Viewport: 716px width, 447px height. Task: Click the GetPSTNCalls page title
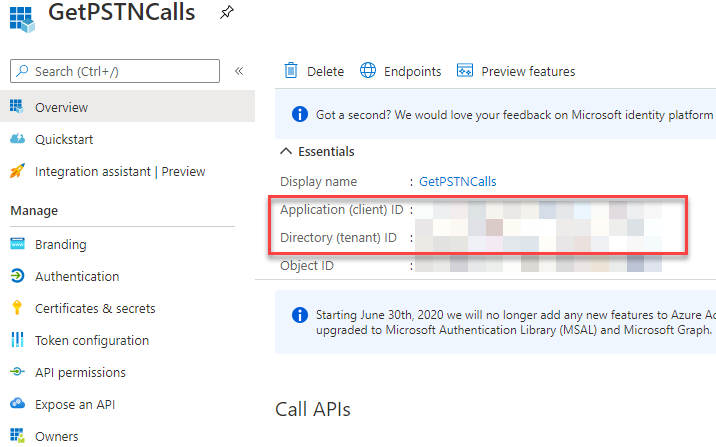[x=121, y=12]
